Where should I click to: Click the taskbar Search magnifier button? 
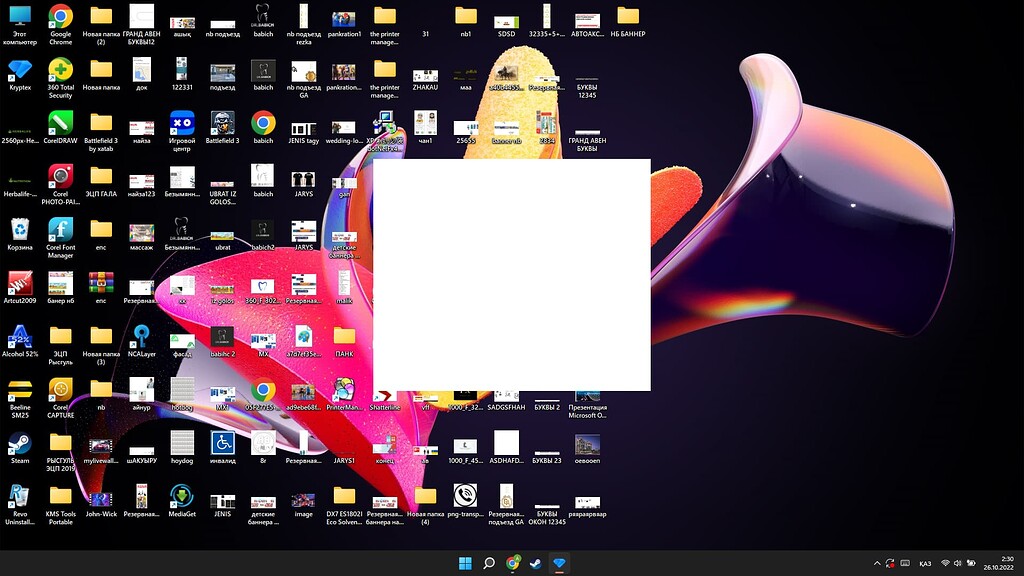tap(489, 563)
